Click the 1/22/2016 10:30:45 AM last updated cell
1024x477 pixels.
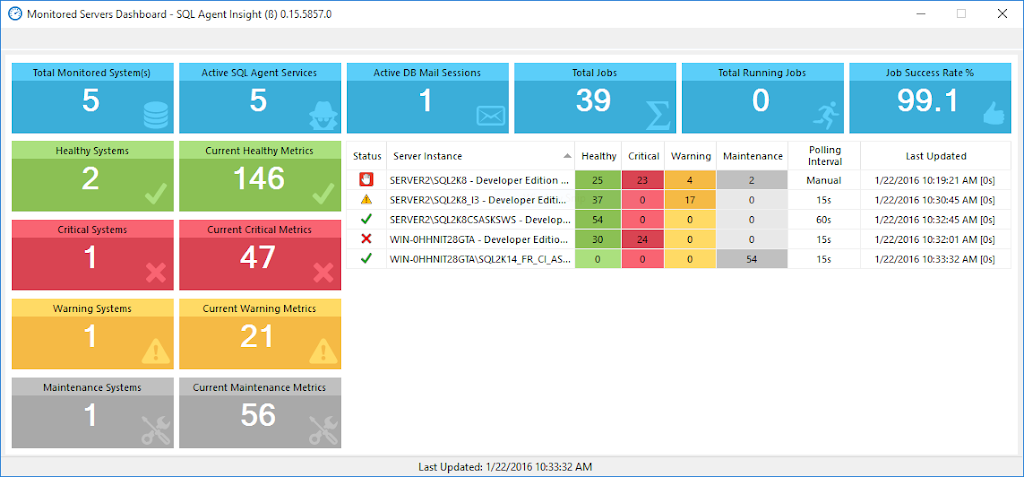pyautogui.click(x=936, y=200)
